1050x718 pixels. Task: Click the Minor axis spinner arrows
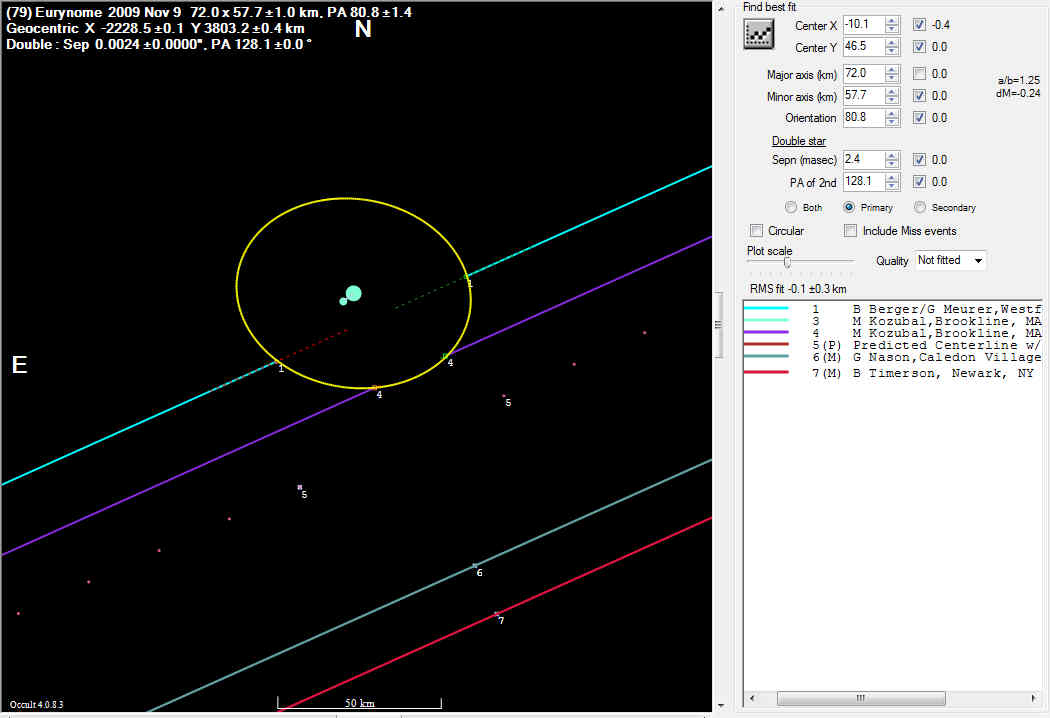pyautogui.click(x=892, y=96)
